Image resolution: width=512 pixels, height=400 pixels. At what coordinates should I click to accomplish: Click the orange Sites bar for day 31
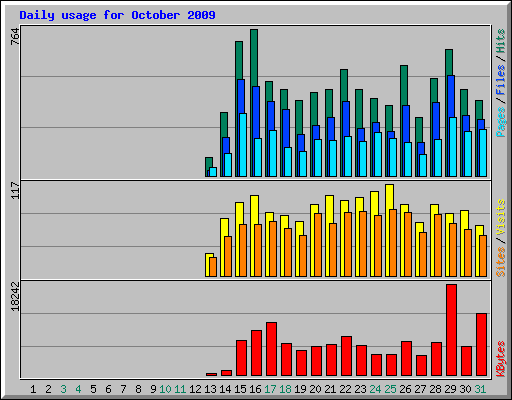[483, 256]
